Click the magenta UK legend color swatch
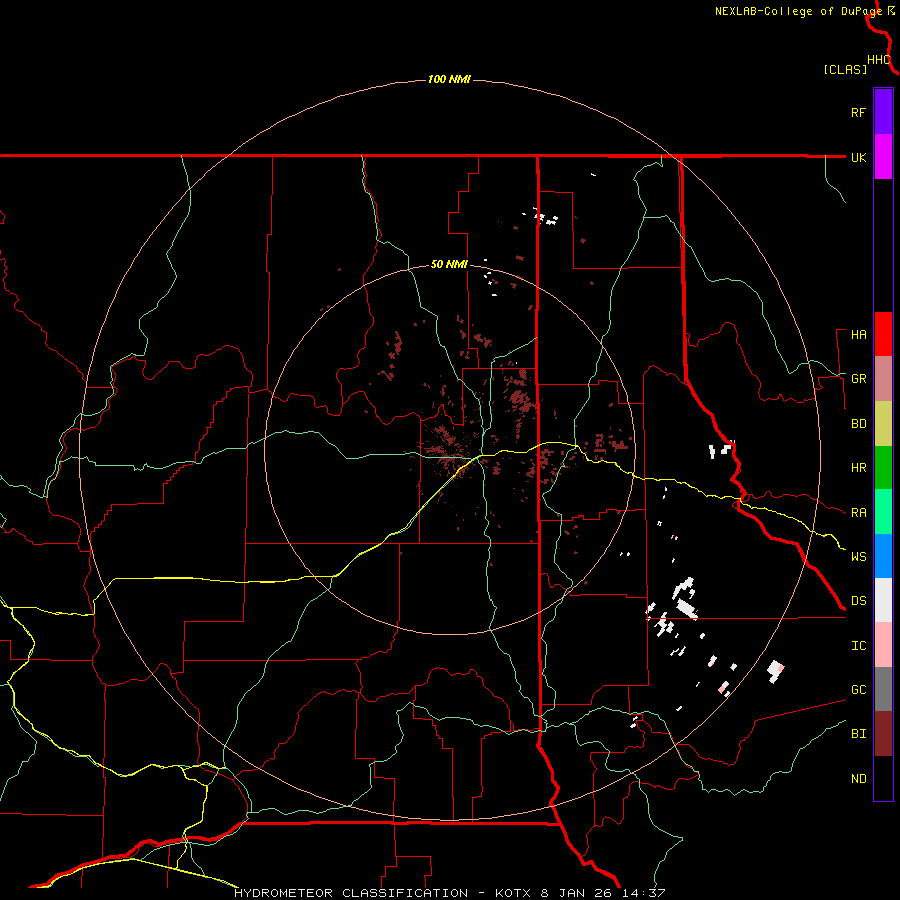The height and width of the screenshot is (900, 900). click(x=883, y=157)
